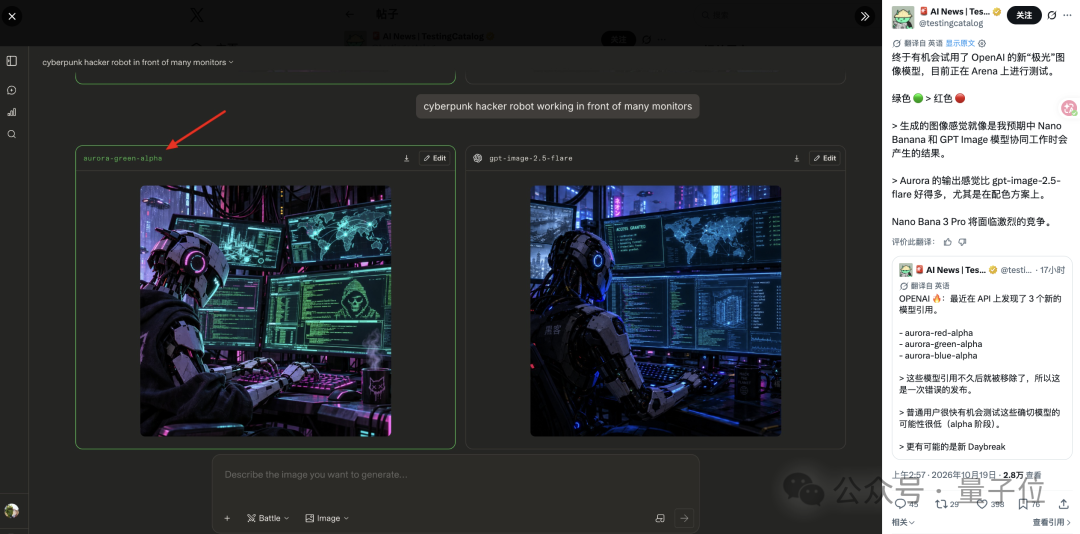The image size is (1080, 534).
Task: Expand the chat title dropdown at the top
Action: [x=138, y=62]
